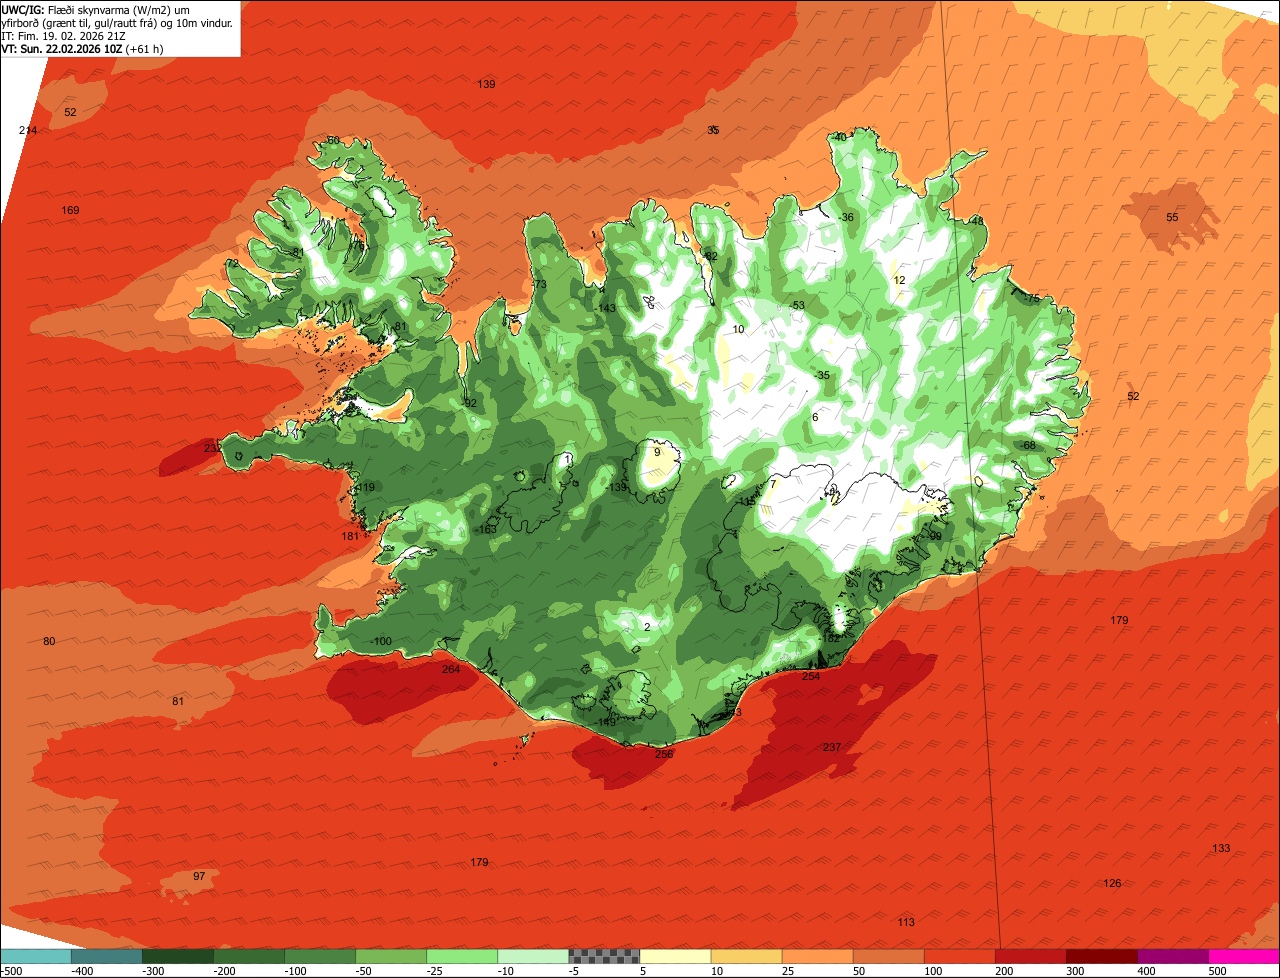Click map value '9' on the central glacier
This screenshot has height=978, width=1280.
pyautogui.click(x=657, y=452)
